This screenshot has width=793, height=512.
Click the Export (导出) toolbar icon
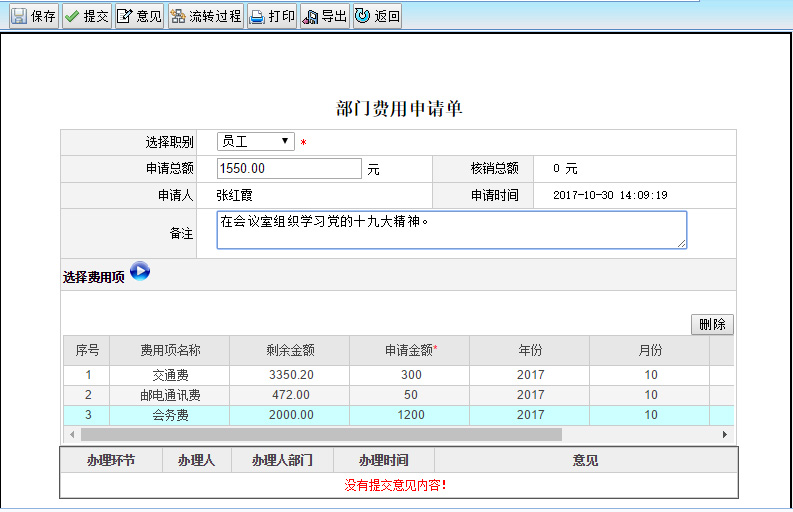(310, 16)
